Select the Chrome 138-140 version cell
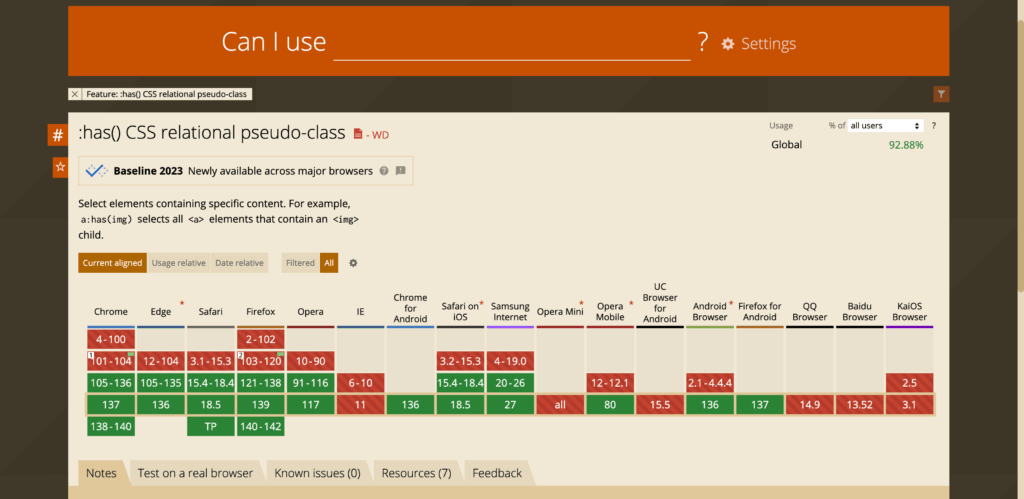Screen dimensions: 1024x499 [111, 427]
